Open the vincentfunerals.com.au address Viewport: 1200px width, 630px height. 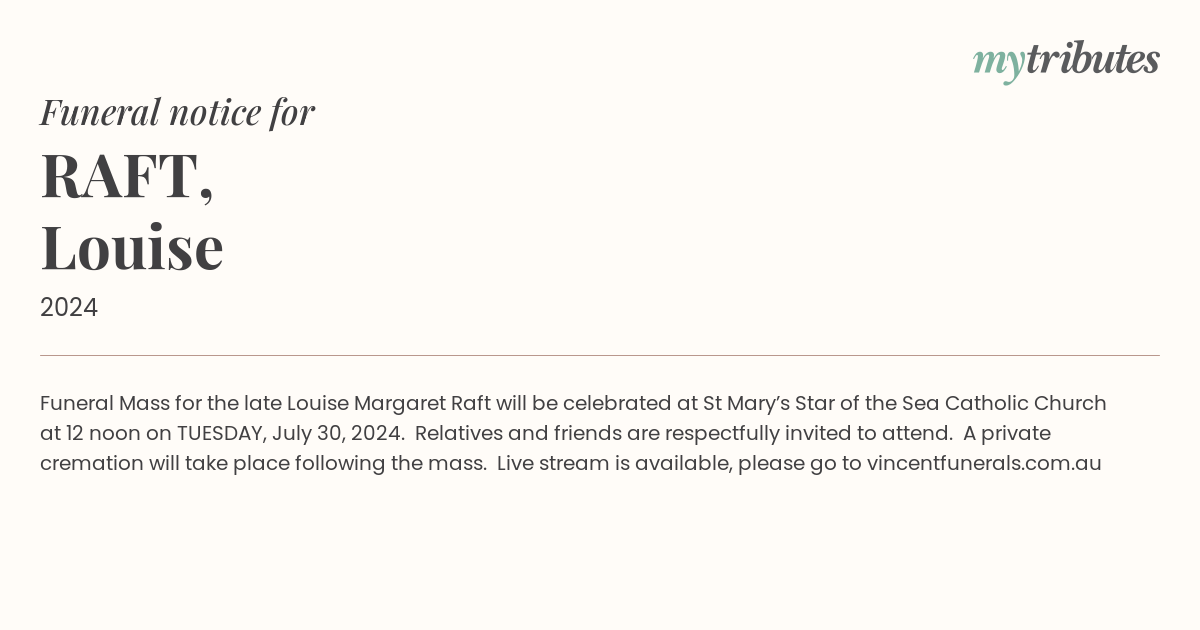pos(984,463)
